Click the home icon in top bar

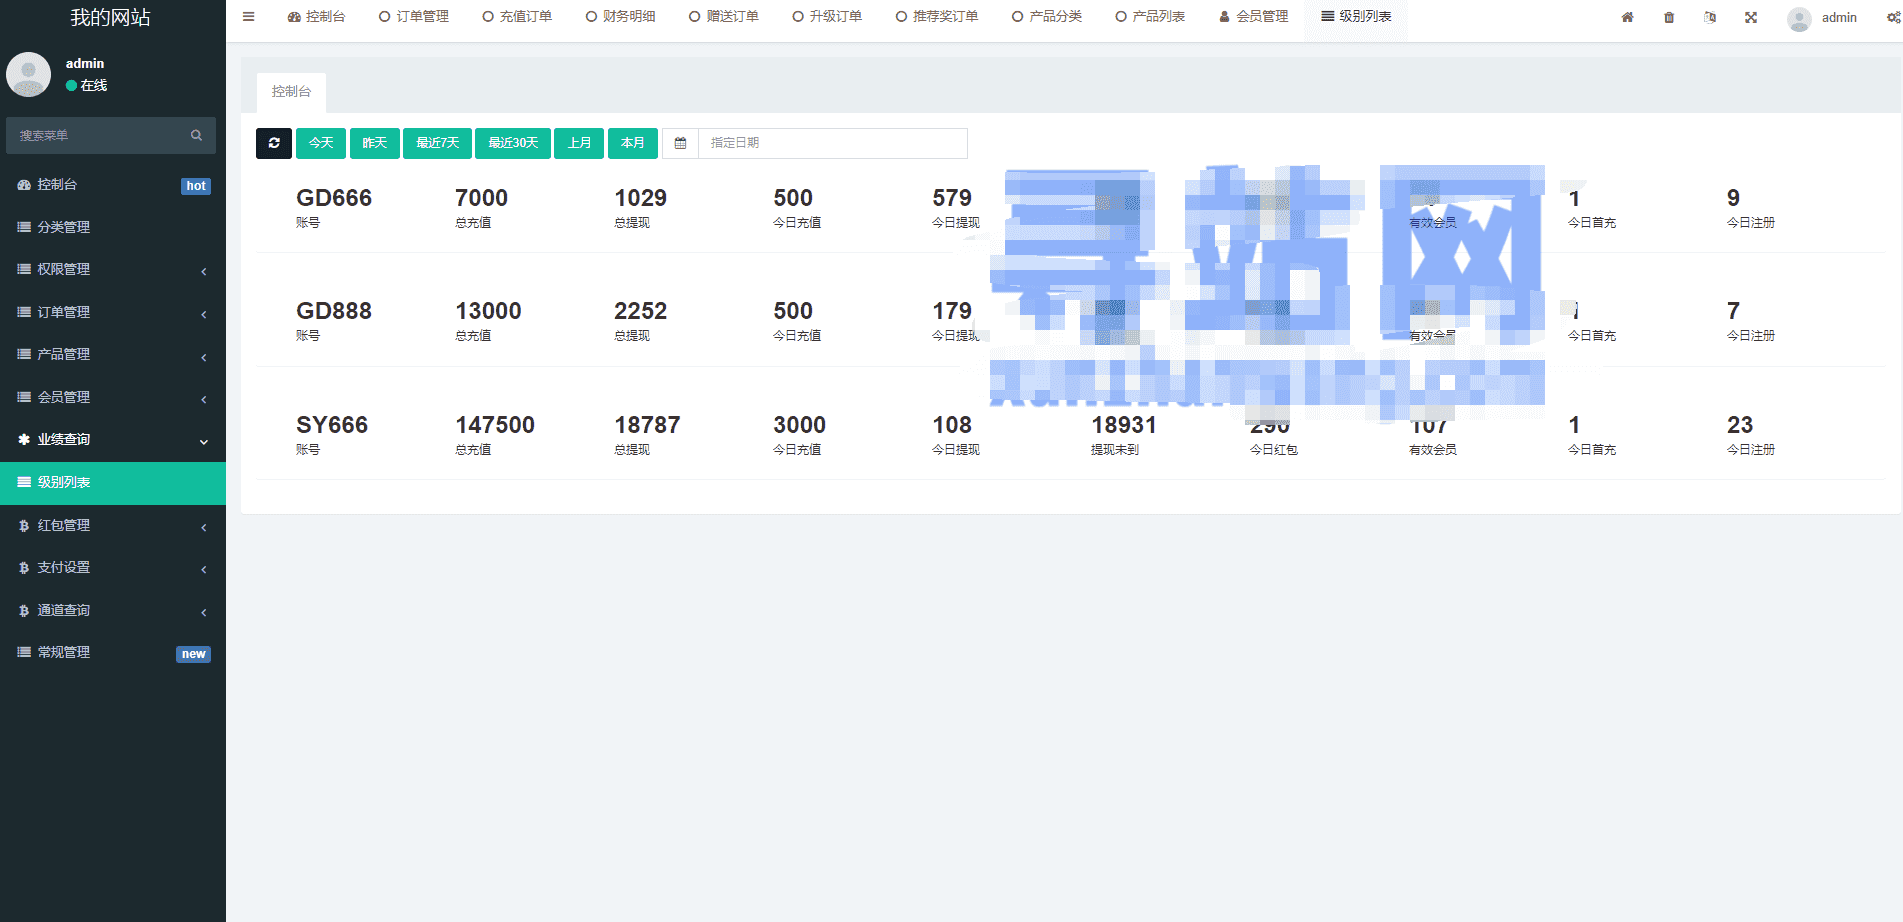coord(1627,17)
